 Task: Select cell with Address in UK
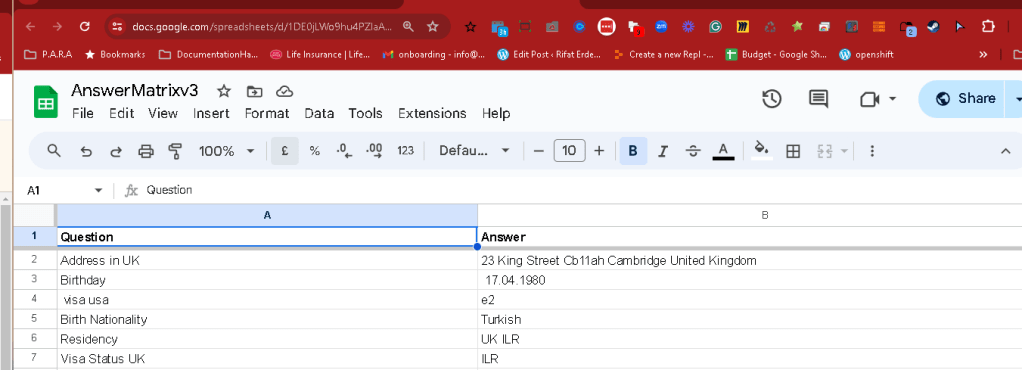click(267, 261)
